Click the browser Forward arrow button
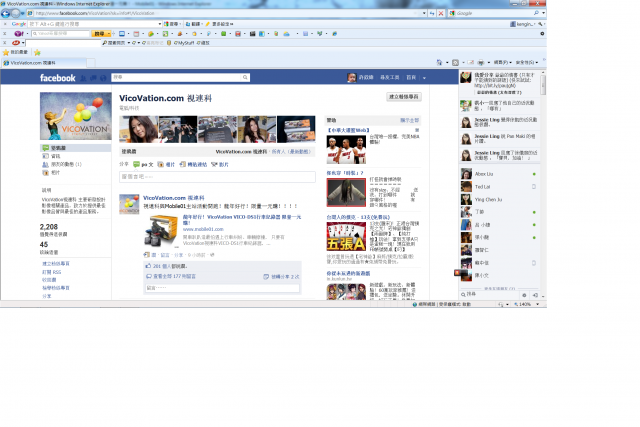This screenshot has width=640, height=427. coord(16,13)
